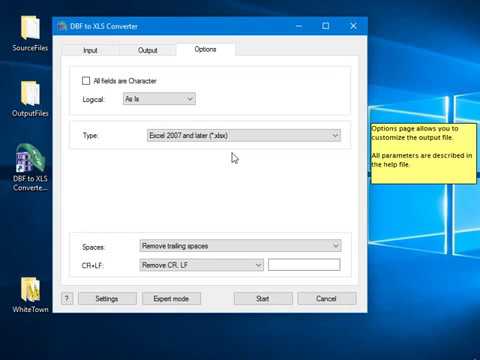Open the OutputFiles desktop folder icon
480x360 pixels.
30,99
